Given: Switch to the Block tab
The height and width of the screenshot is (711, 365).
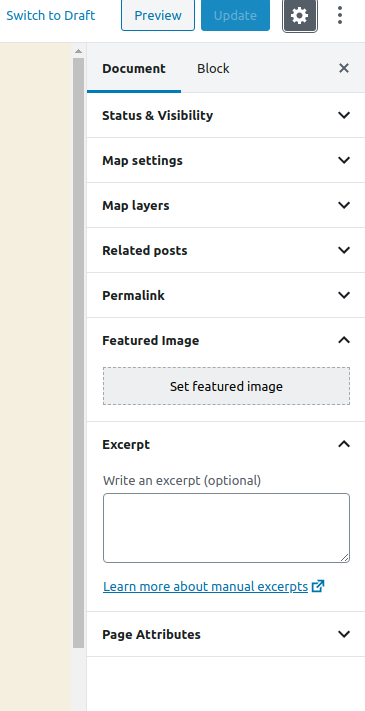Looking at the screenshot, I should point(213,68).
